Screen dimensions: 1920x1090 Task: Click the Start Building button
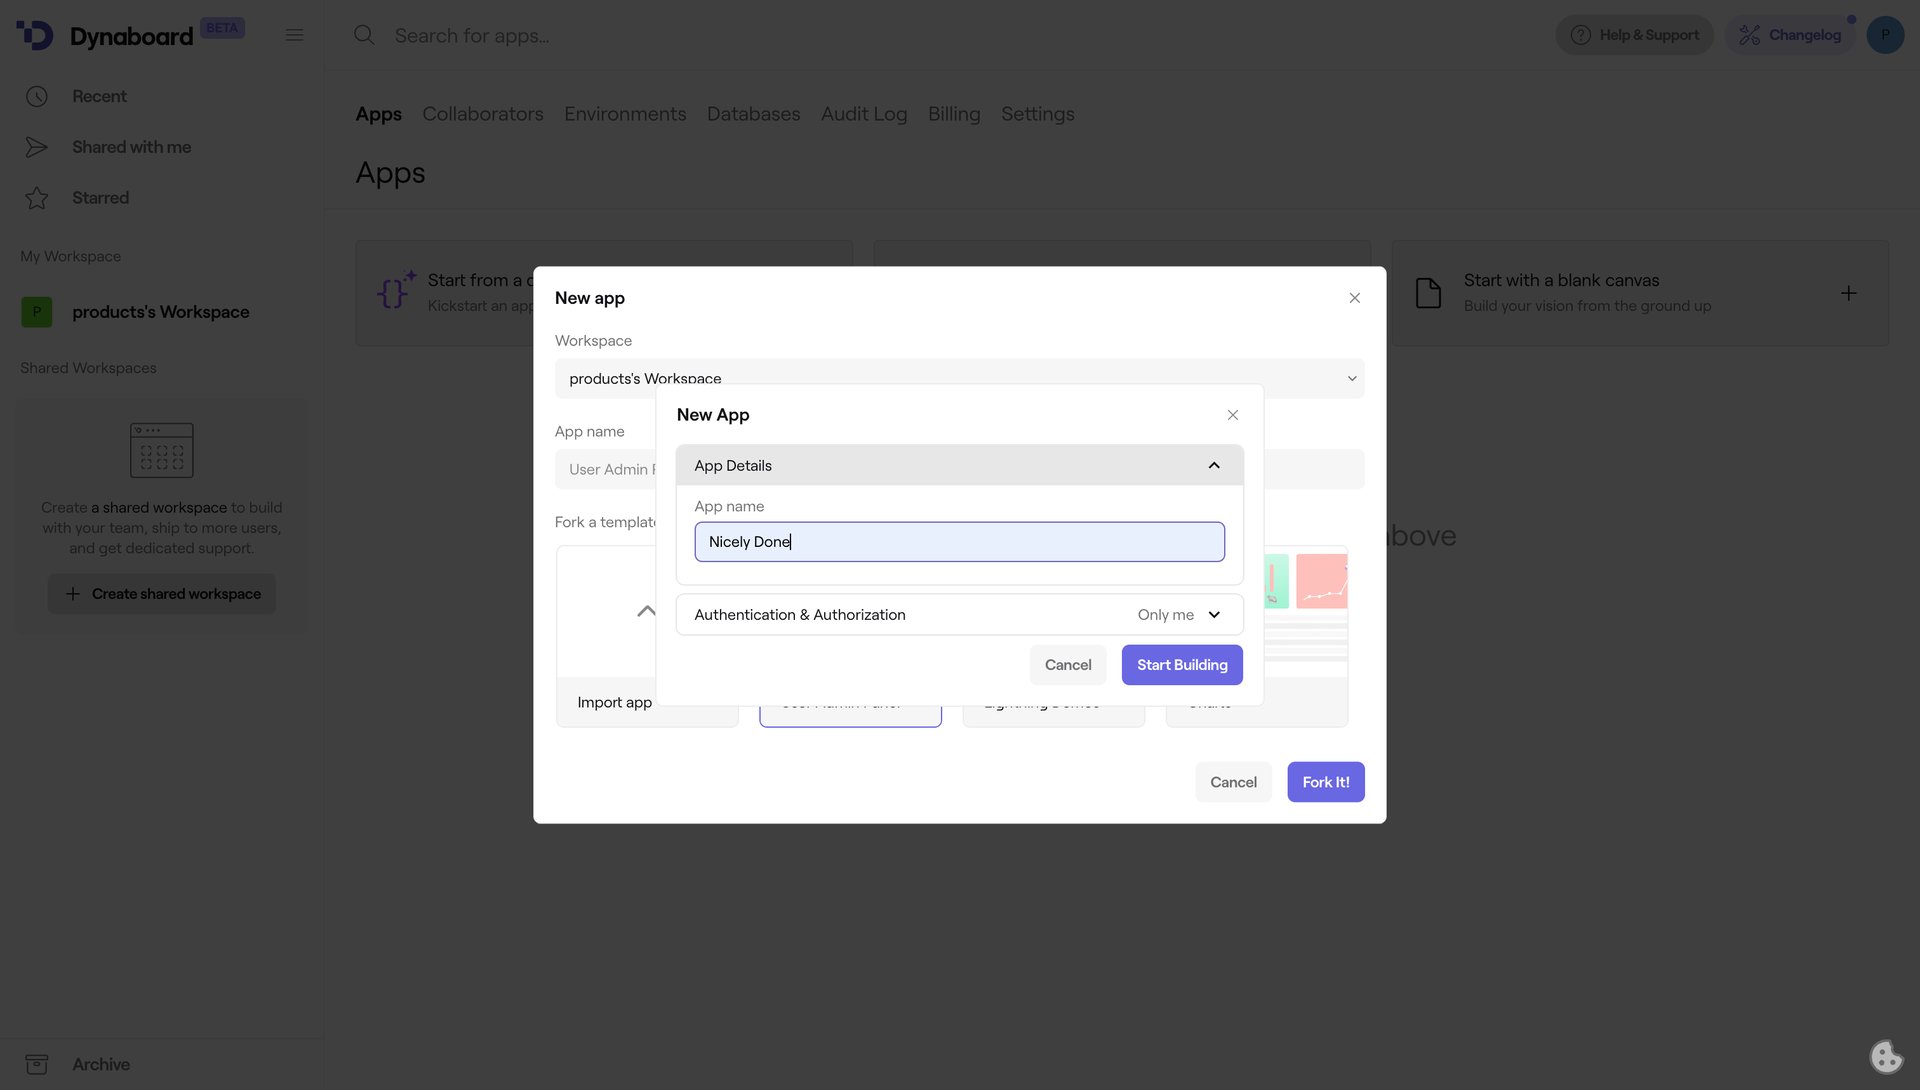point(1181,665)
